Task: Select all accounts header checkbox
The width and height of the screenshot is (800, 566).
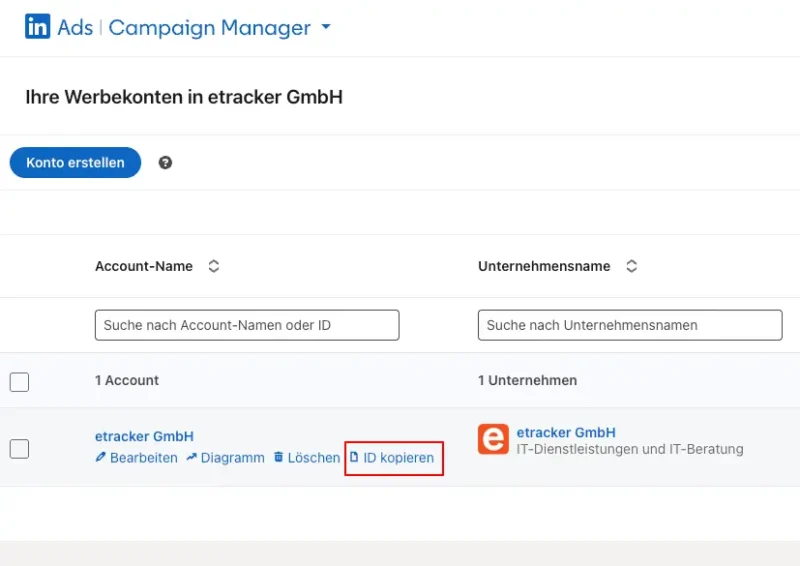Action: pos(20,381)
